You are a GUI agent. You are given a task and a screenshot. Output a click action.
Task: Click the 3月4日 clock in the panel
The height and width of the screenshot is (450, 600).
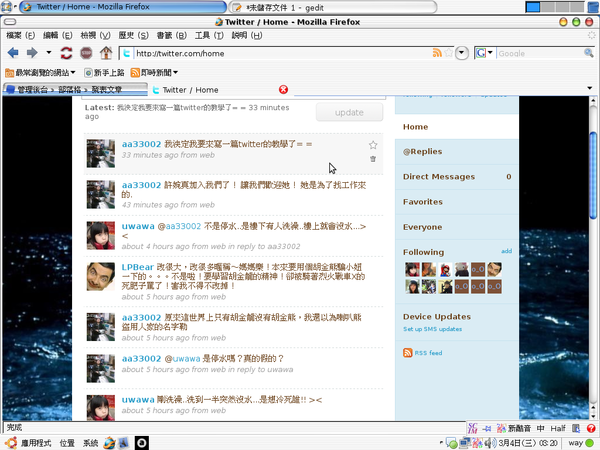coord(527,443)
